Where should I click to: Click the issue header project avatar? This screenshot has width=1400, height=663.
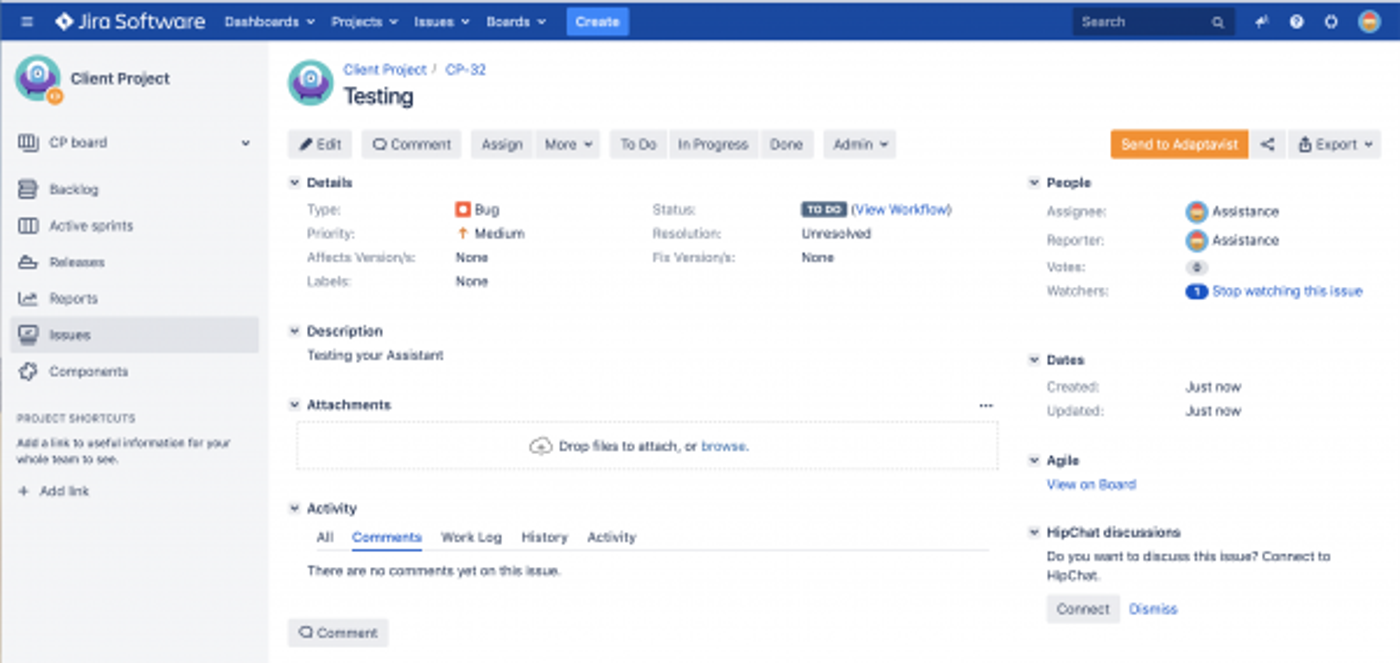point(310,83)
